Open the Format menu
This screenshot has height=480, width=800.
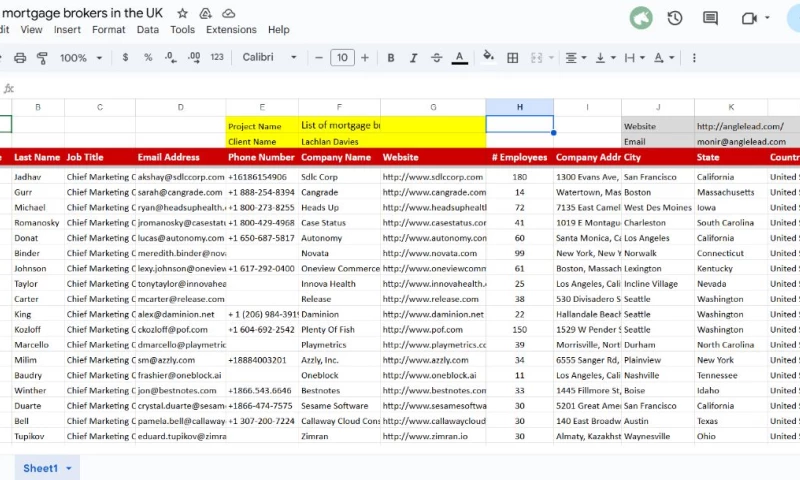[109, 30]
